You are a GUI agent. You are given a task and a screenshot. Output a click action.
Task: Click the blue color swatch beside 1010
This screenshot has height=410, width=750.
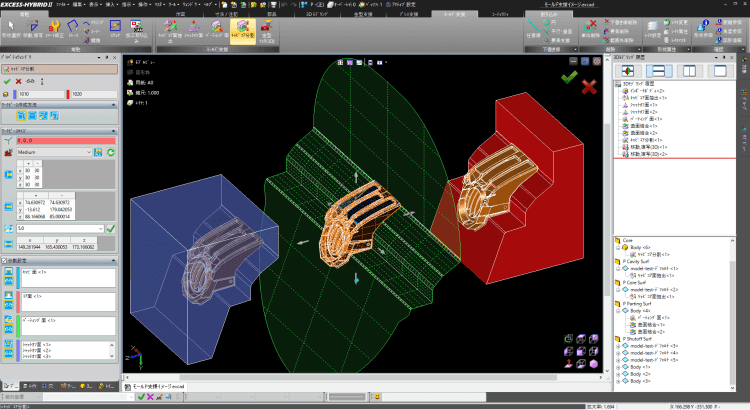(x=15, y=94)
